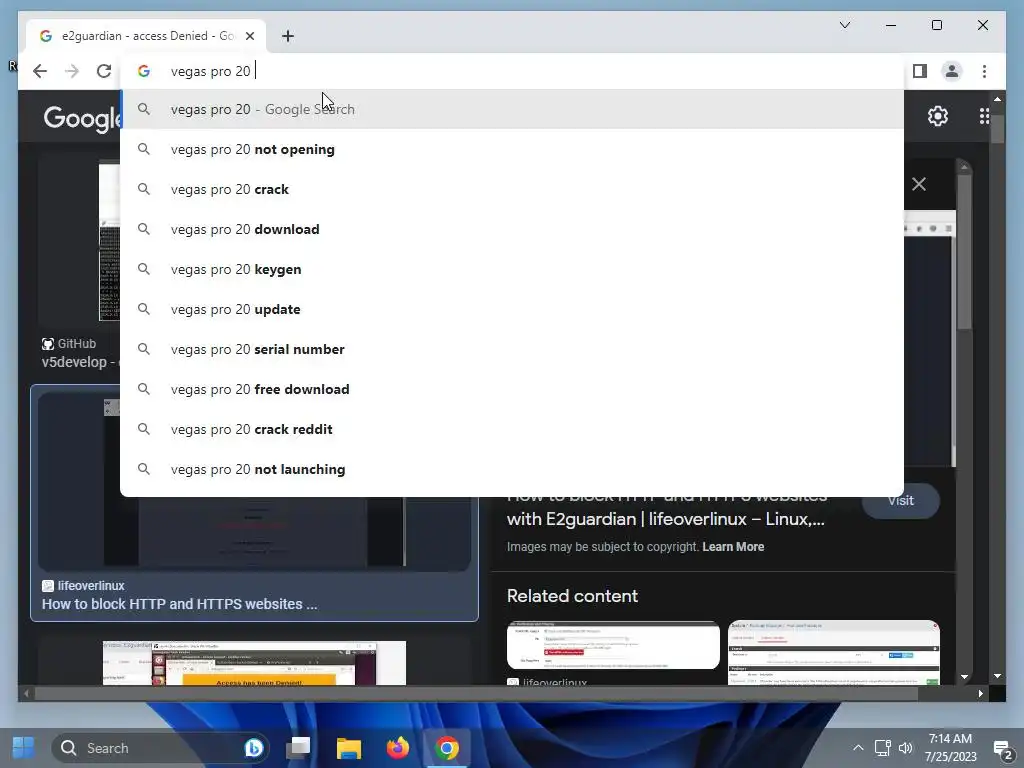This screenshot has height=768, width=1024.
Task: Click the Google logo
Action: [x=82, y=119]
